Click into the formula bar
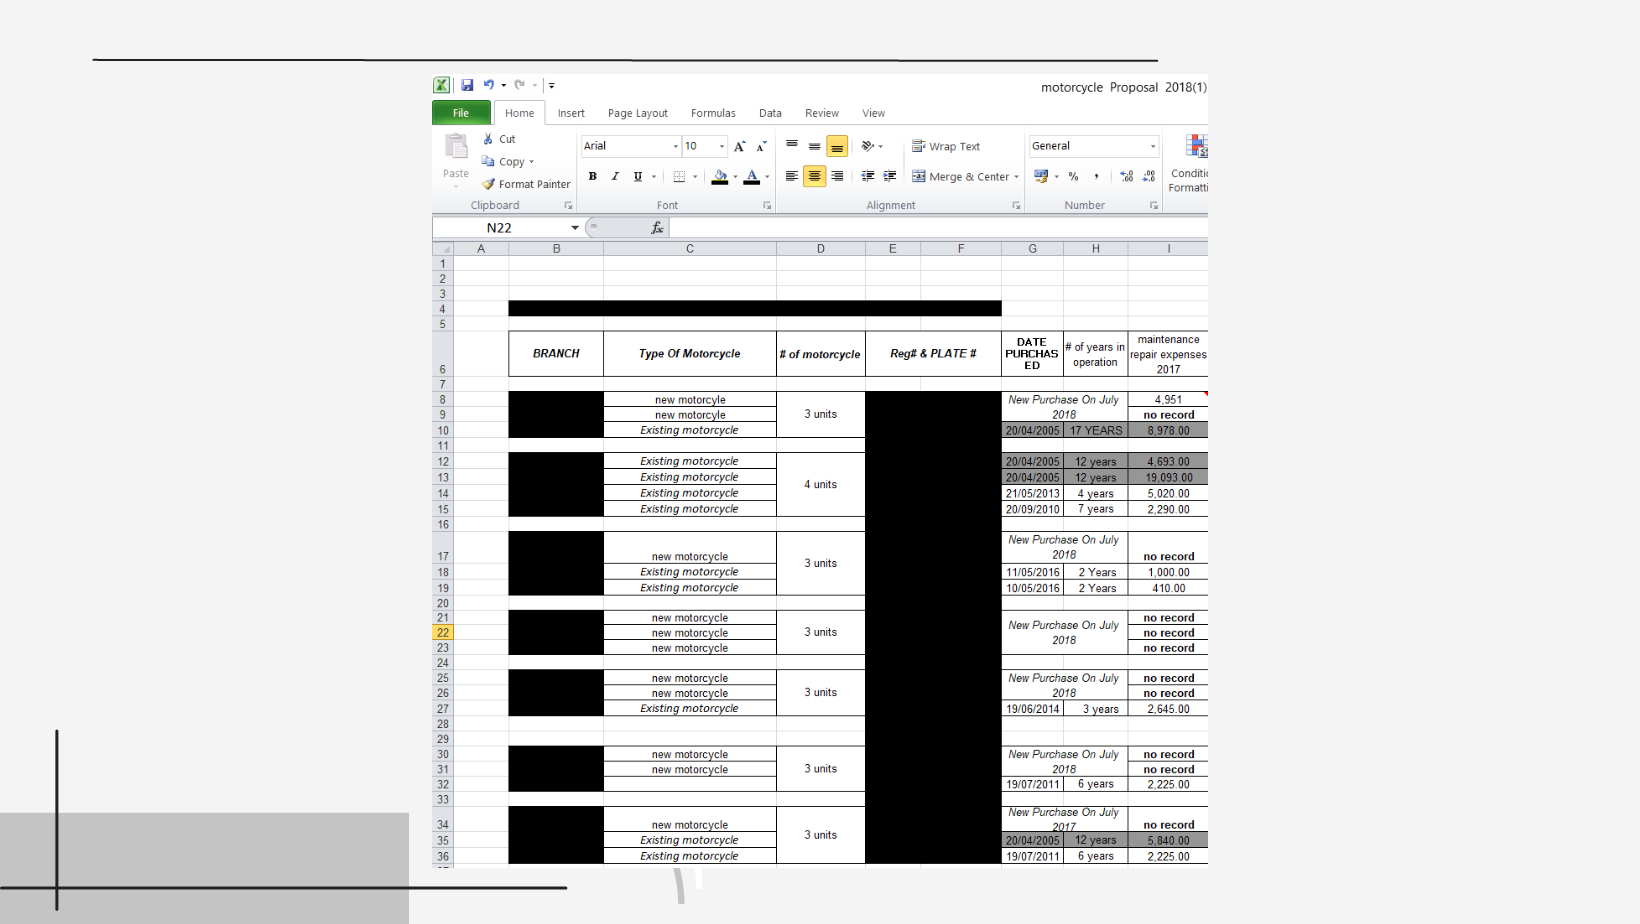This screenshot has height=924, width=1640. click(x=939, y=228)
